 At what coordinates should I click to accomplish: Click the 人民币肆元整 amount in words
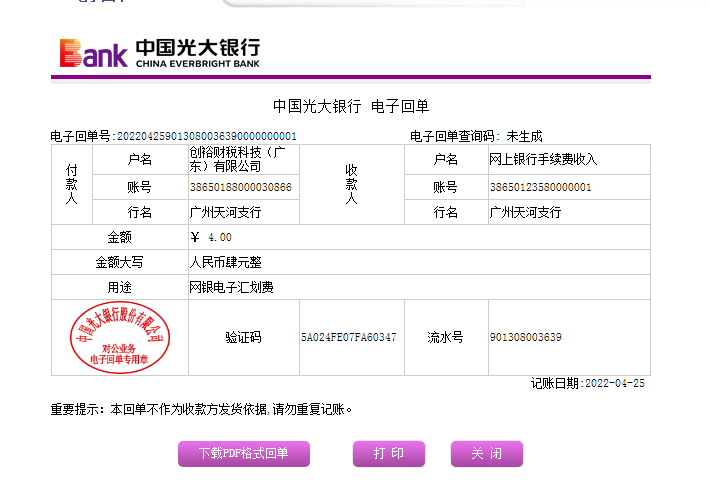[x=226, y=262]
